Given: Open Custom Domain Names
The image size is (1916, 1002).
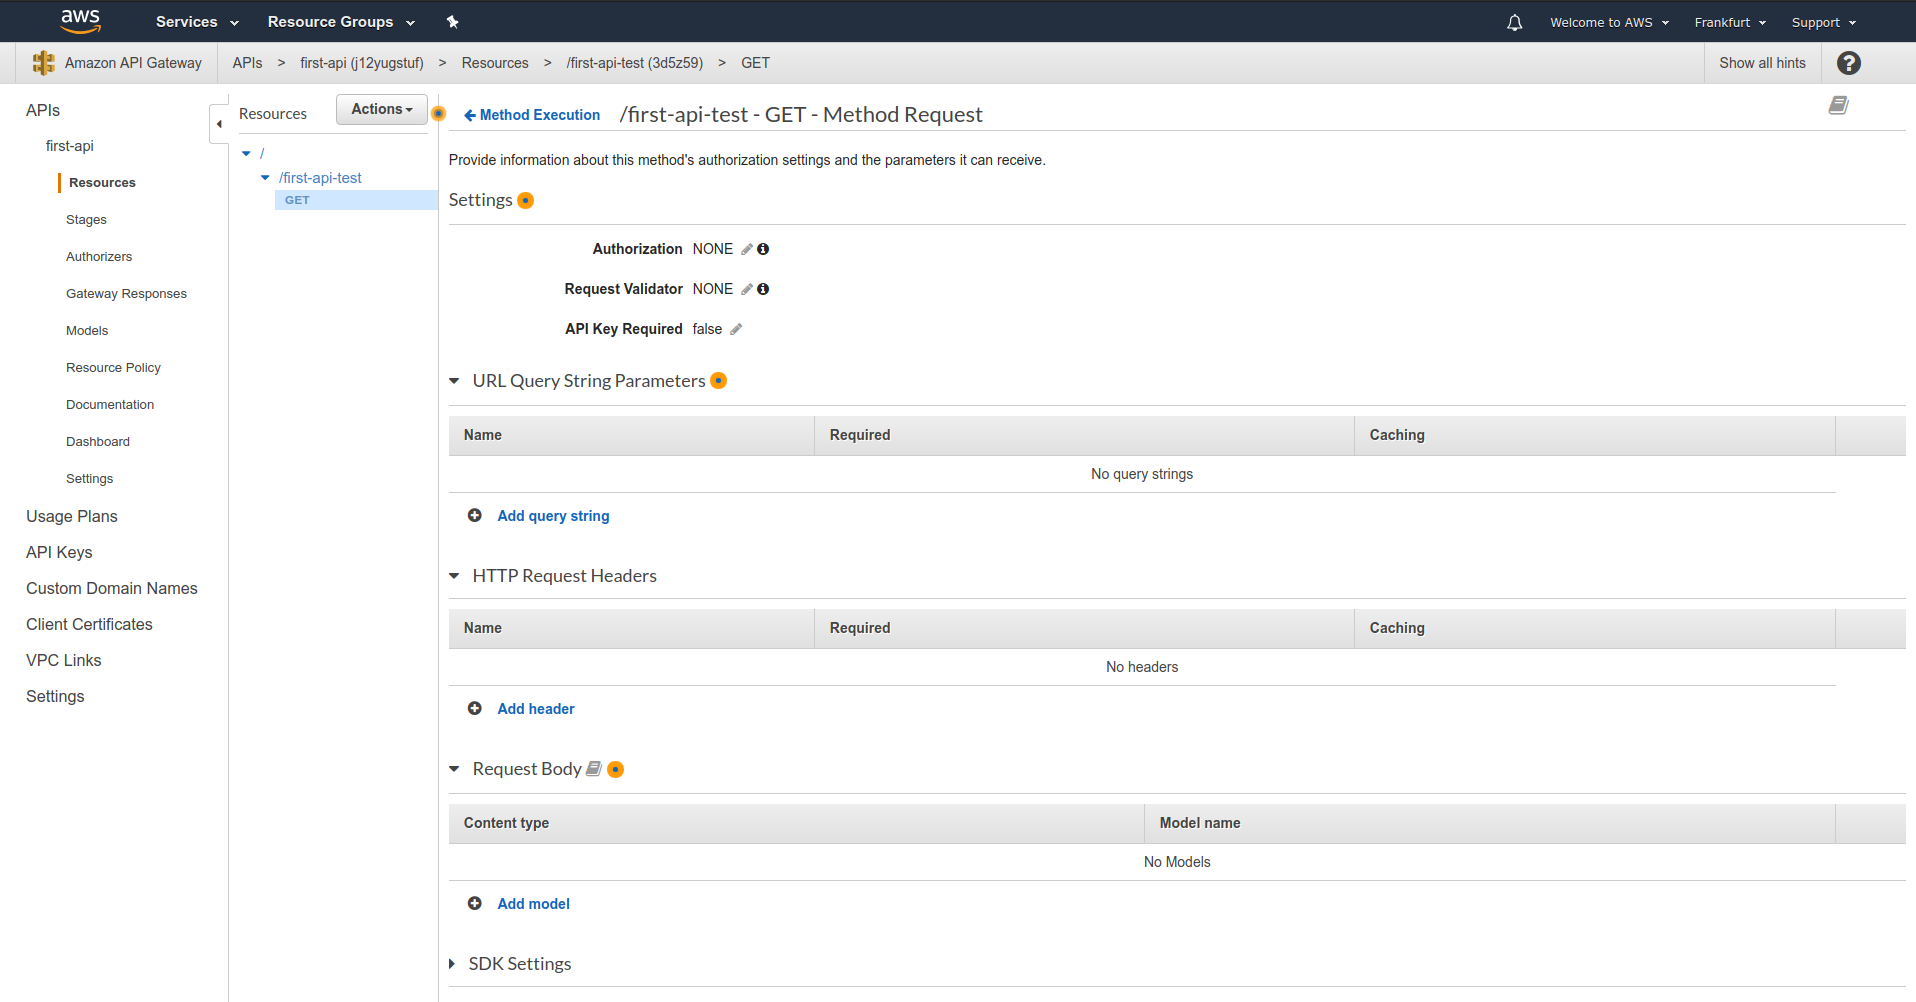Looking at the screenshot, I should point(112,588).
